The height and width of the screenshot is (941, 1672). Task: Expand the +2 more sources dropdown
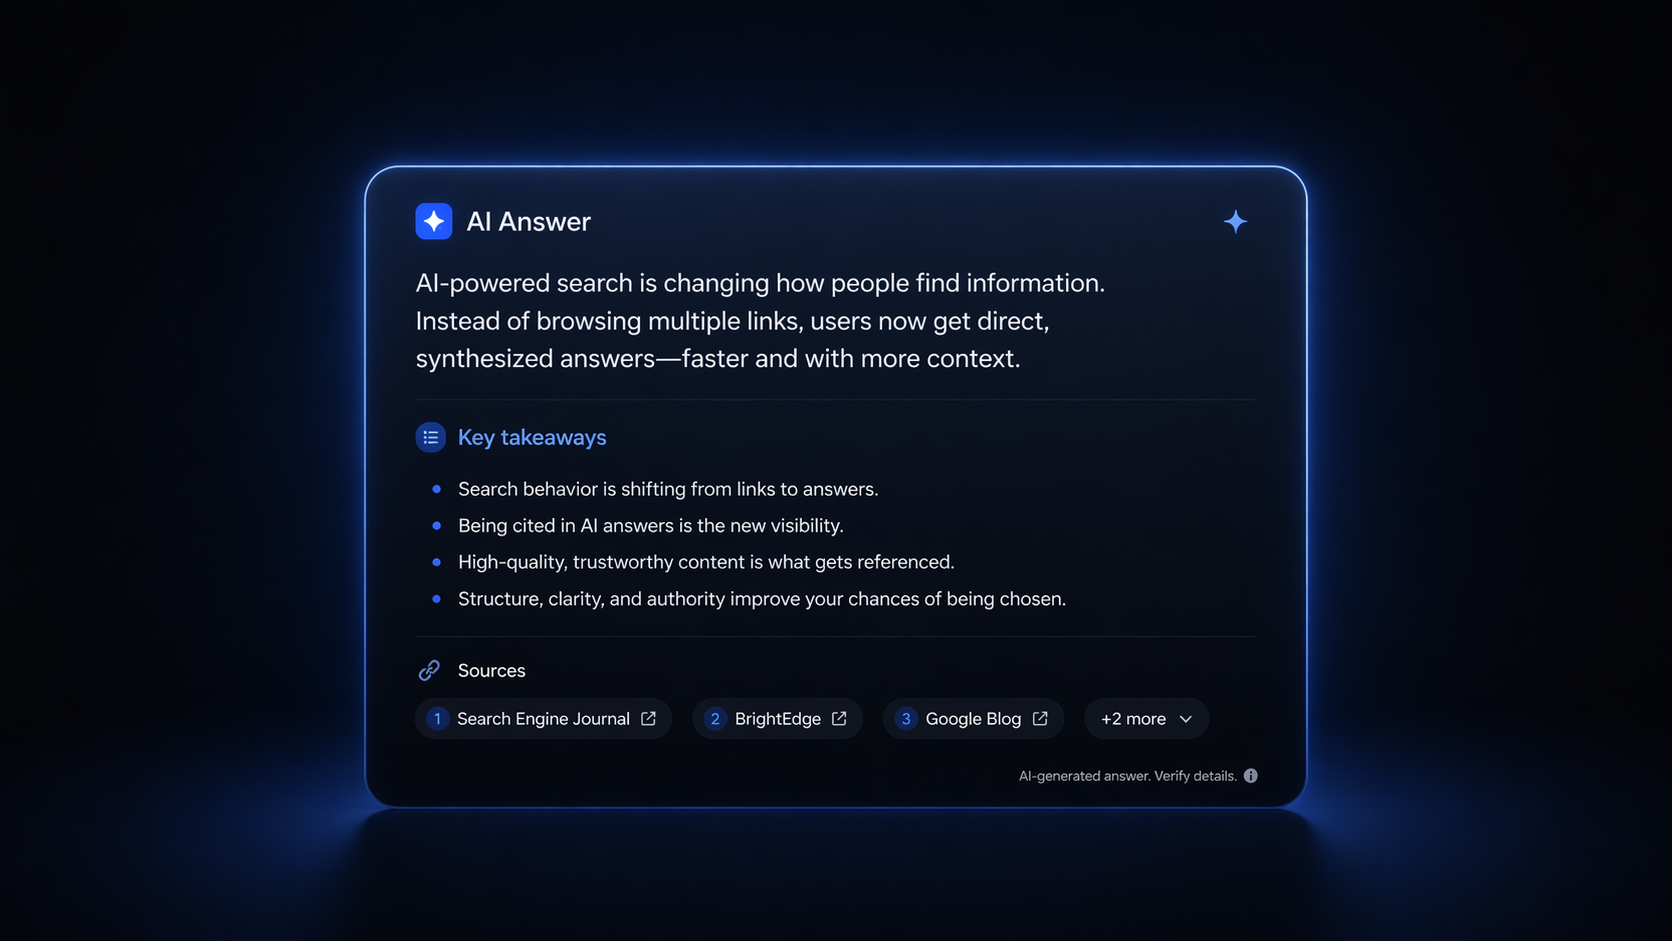(x=1145, y=718)
